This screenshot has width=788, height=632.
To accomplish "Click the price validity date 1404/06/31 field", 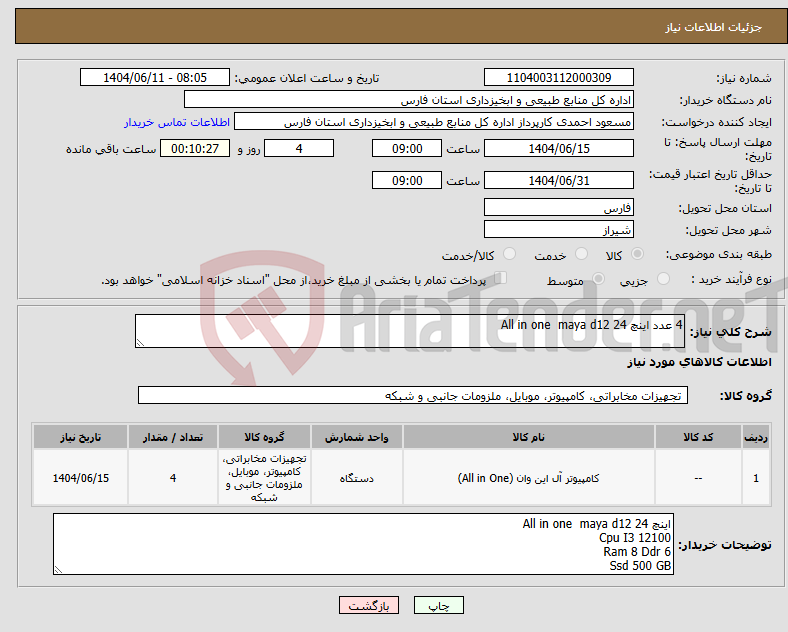I will (558, 180).
